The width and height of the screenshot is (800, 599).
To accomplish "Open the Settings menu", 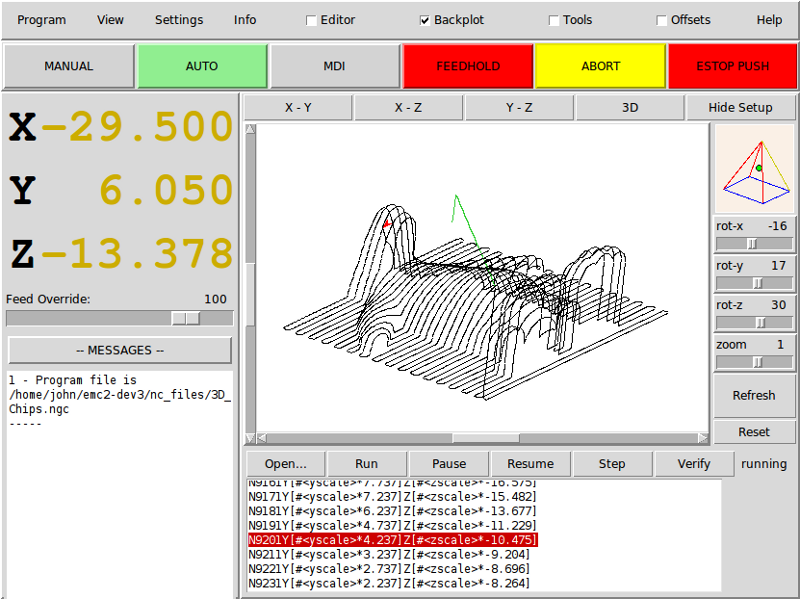I will [179, 20].
